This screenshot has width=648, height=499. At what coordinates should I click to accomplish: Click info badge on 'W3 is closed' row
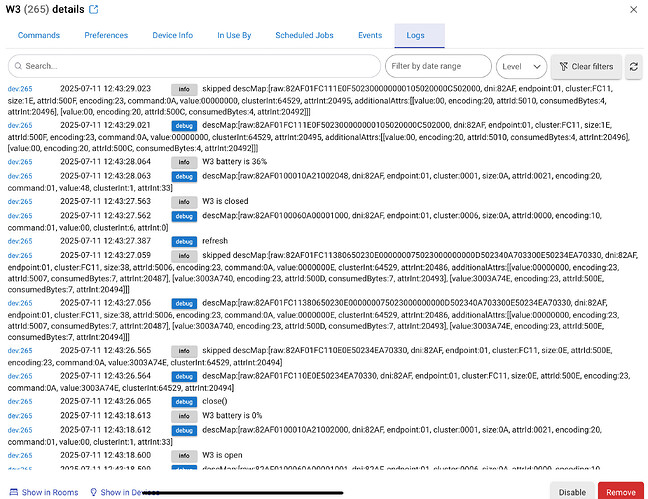tap(184, 202)
